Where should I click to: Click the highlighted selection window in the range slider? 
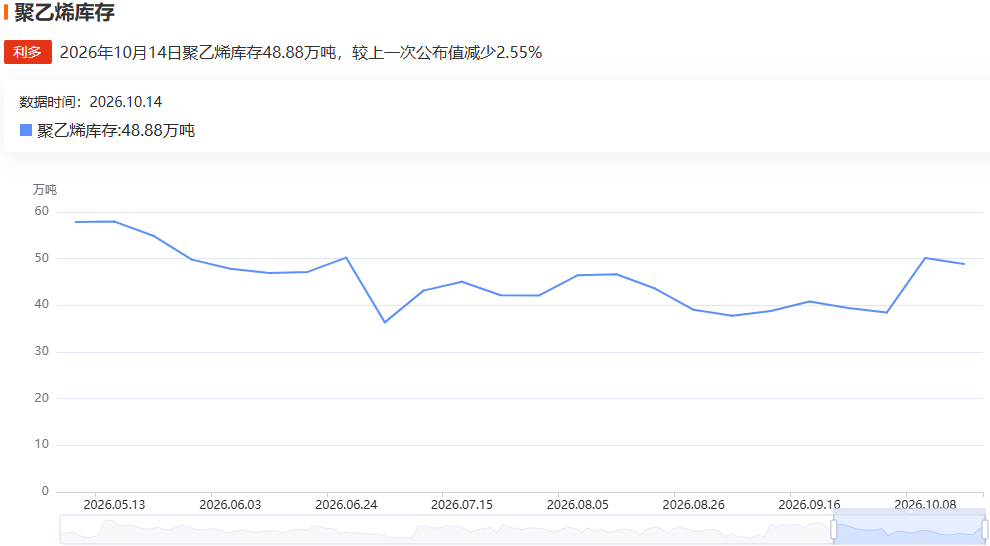tap(909, 530)
